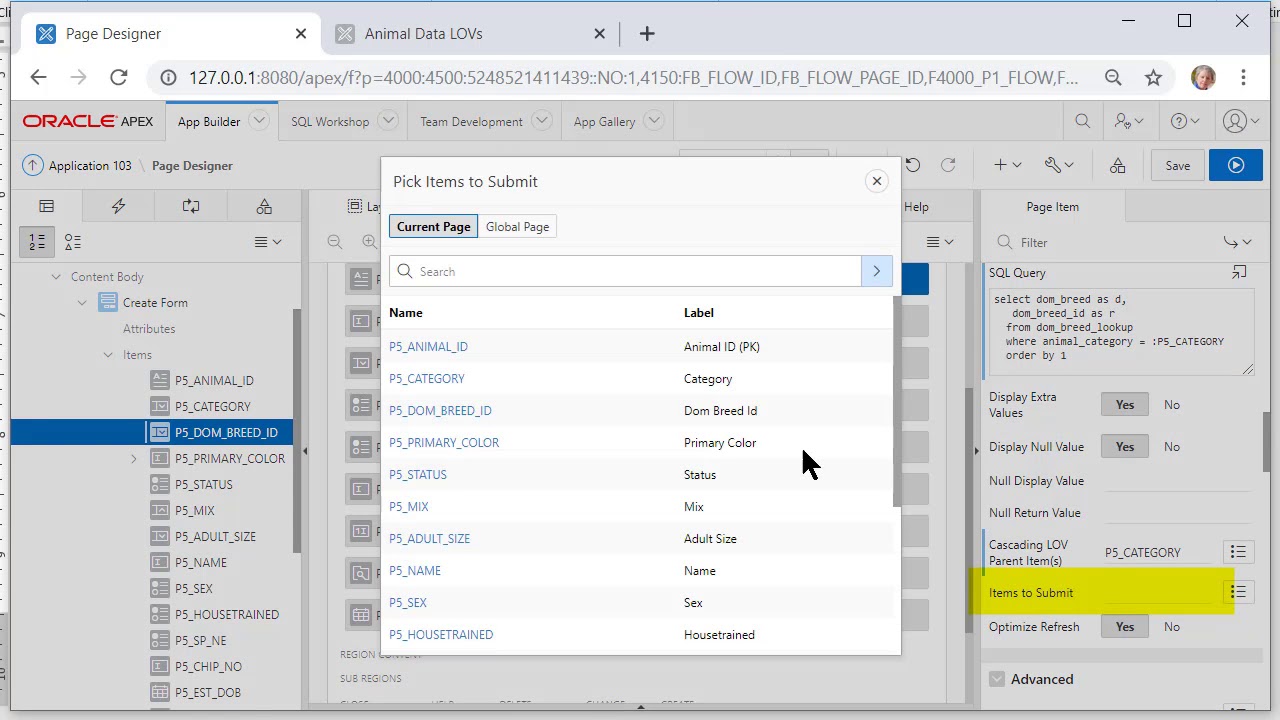Open the rendering tree options menu
Screen dimensions: 1280x720
coord(267,242)
